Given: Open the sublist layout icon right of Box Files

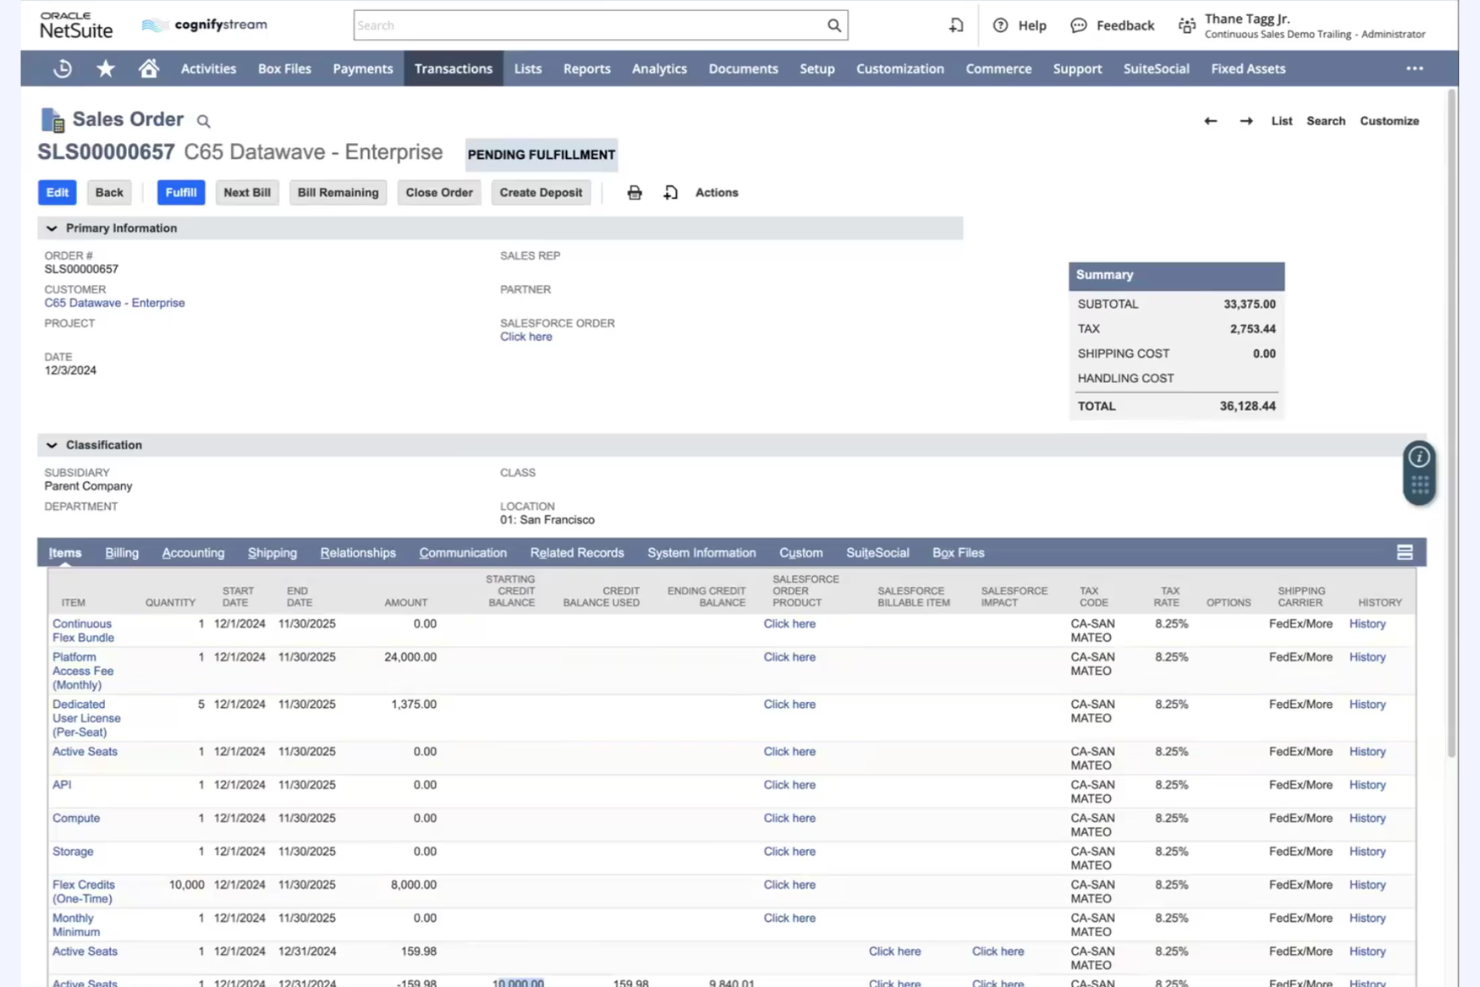Looking at the screenshot, I should pyautogui.click(x=1404, y=551).
